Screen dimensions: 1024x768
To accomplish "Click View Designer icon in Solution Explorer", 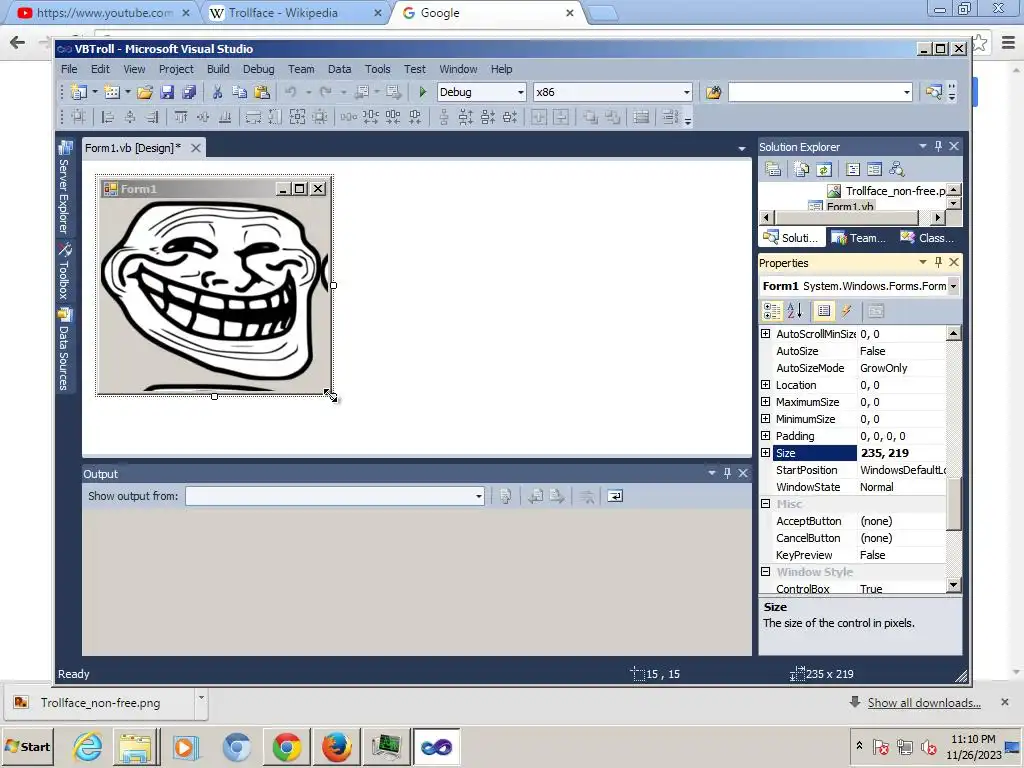I will 874,169.
